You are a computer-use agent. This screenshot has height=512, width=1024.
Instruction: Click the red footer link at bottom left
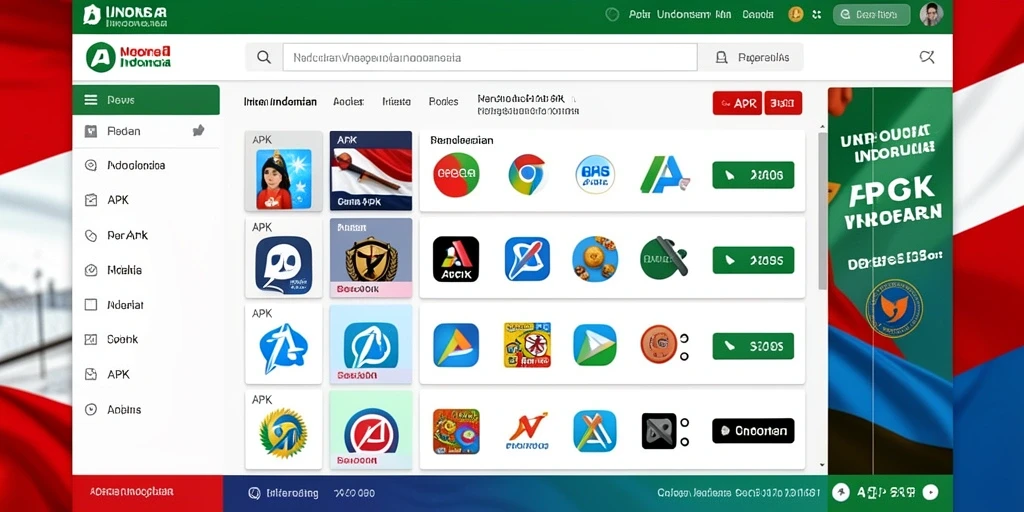131,492
